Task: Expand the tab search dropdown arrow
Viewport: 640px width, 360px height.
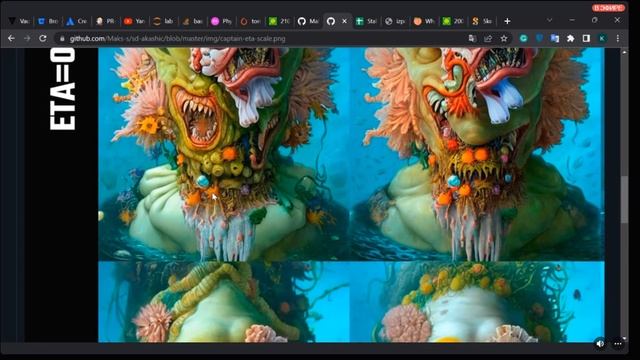Action: (x=549, y=20)
